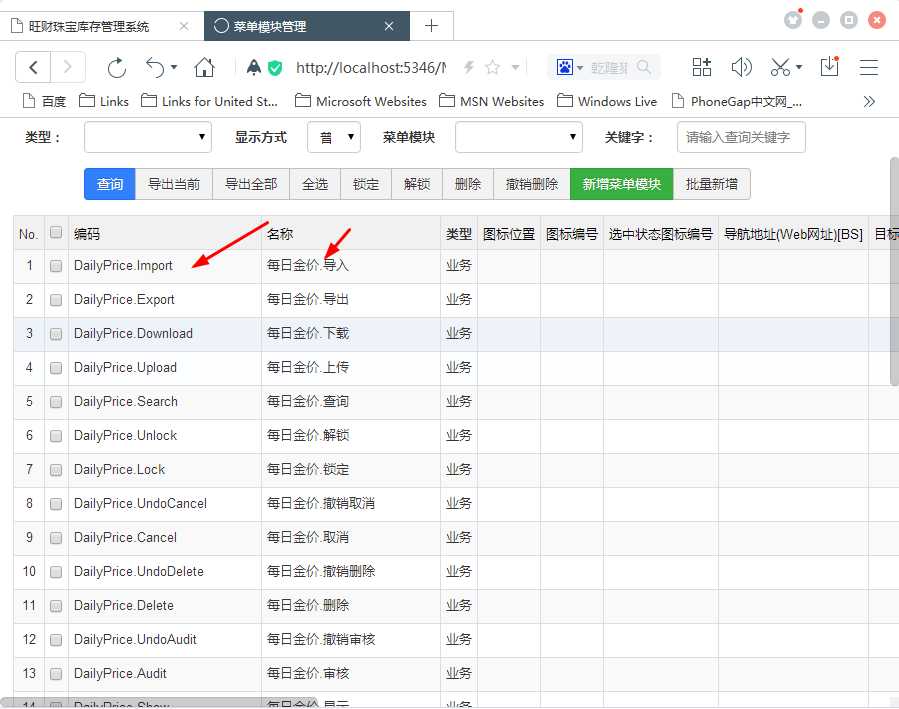Open the 百度 bookmark

[45, 101]
